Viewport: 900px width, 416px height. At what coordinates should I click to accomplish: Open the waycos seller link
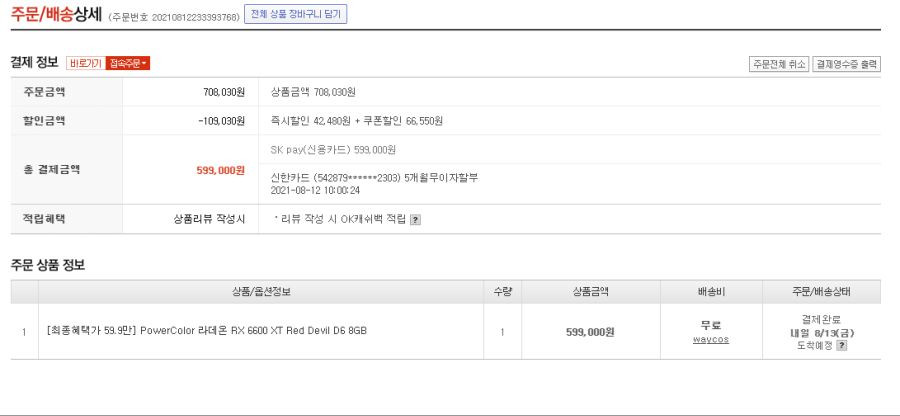(x=711, y=340)
